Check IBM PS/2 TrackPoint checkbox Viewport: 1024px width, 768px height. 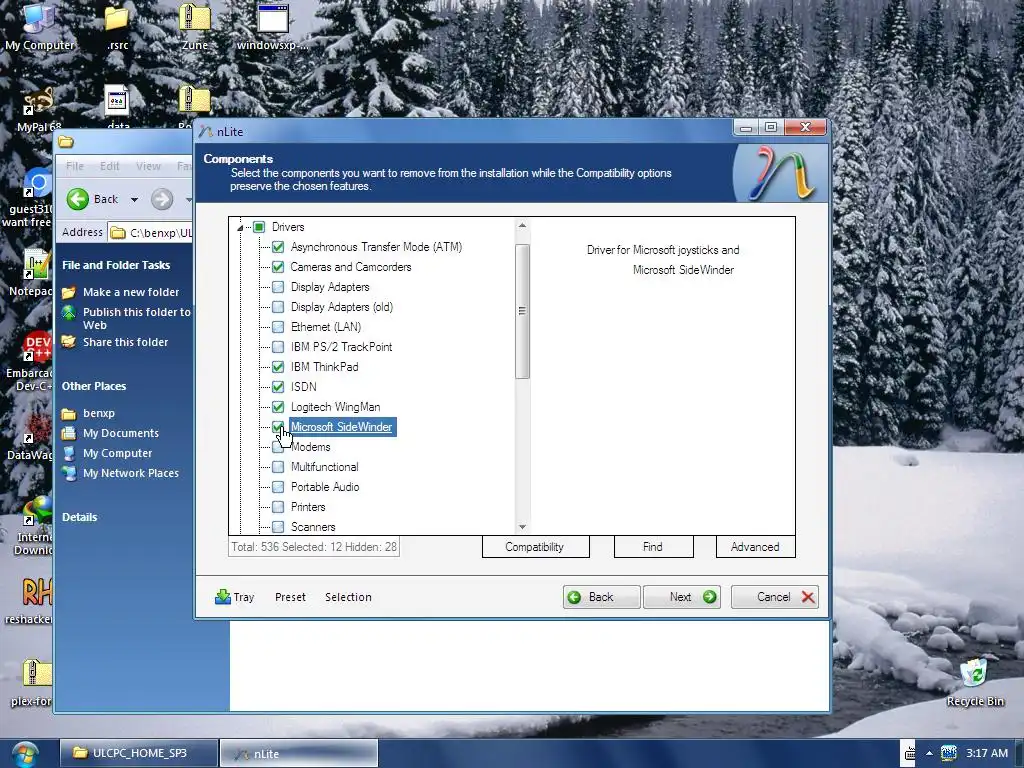tap(278, 347)
